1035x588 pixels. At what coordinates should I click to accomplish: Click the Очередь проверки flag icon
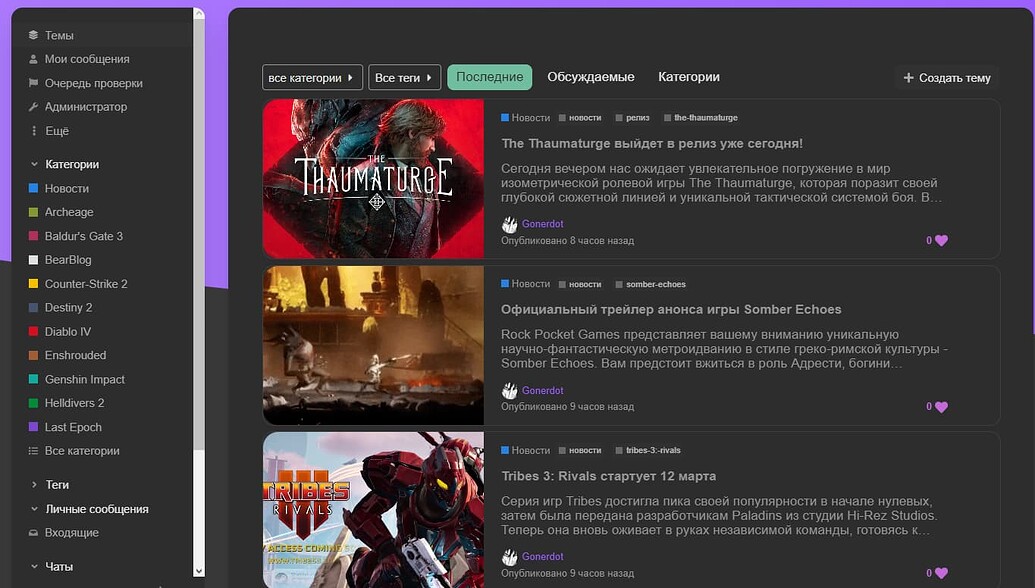click(x=34, y=83)
